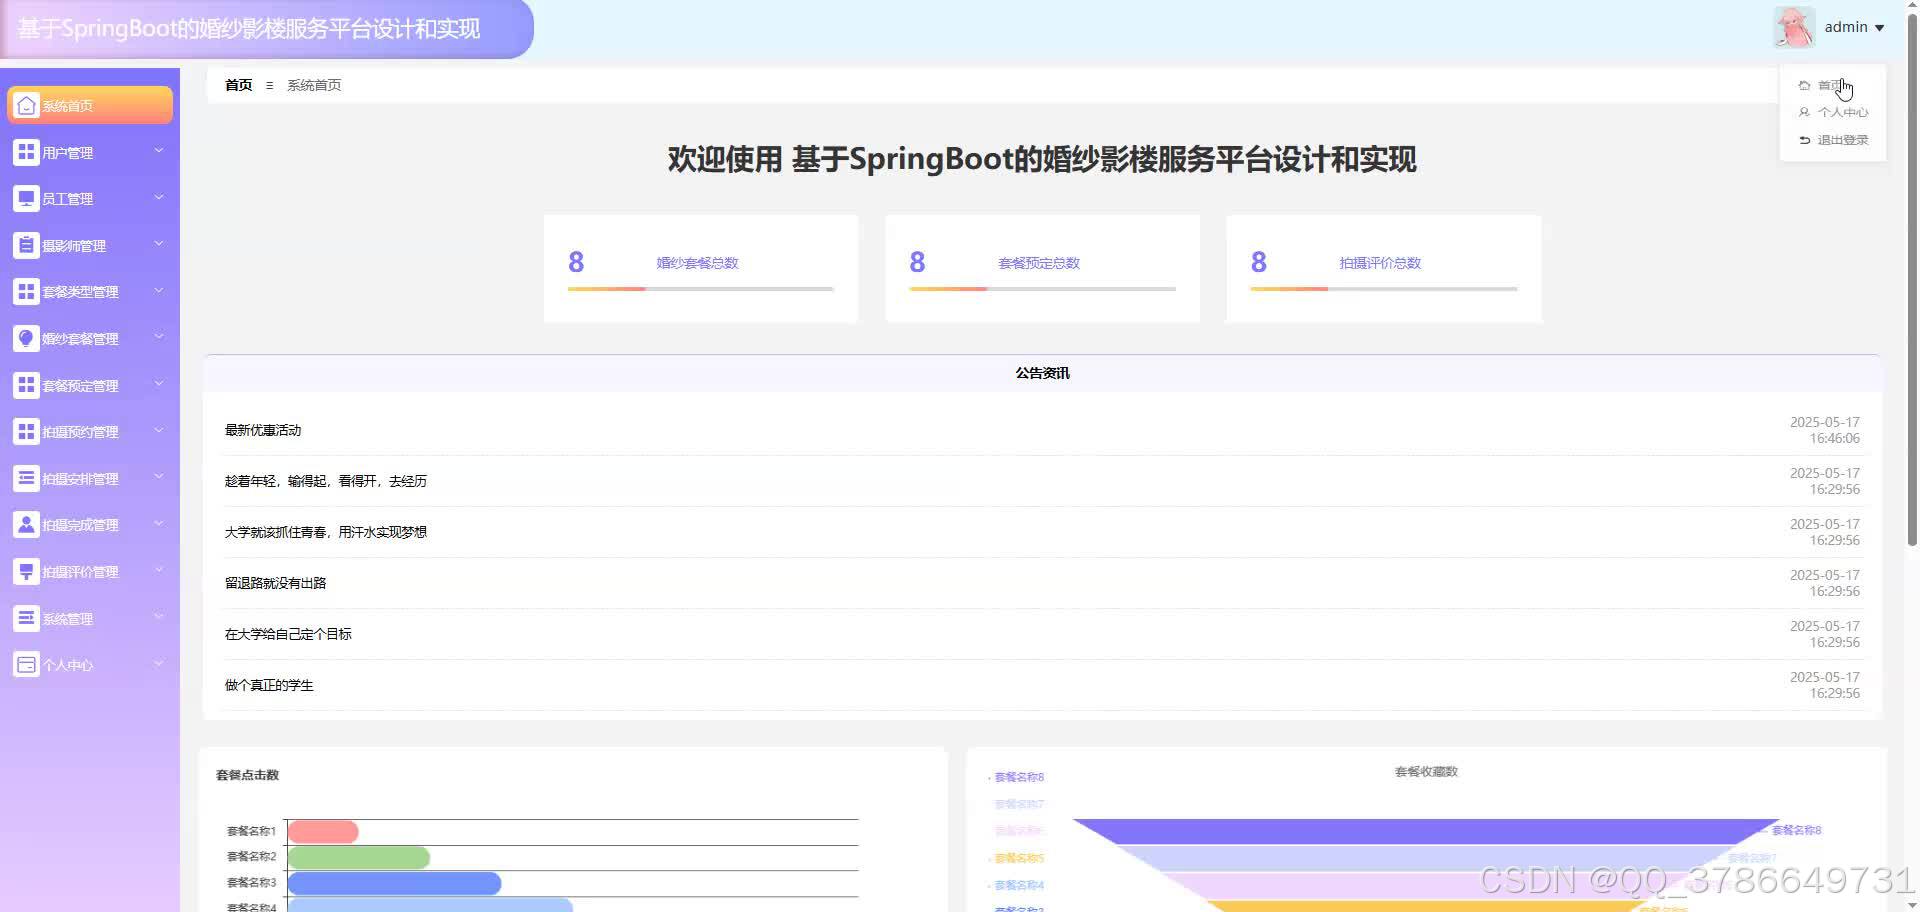Screen dimensions: 1920x912
Task: Click the 套餐类型管理 grid icon
Action: click(x=26, y=291)
